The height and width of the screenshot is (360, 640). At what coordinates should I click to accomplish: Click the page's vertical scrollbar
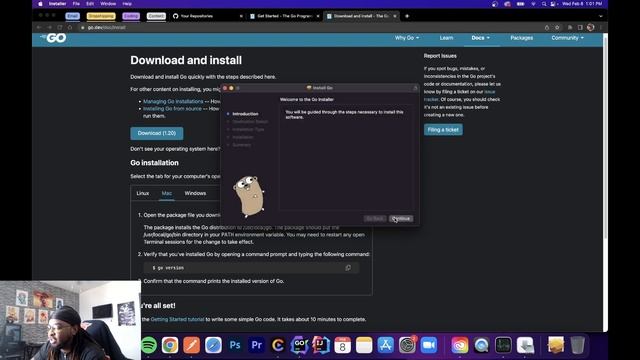(x=605, y=139)
